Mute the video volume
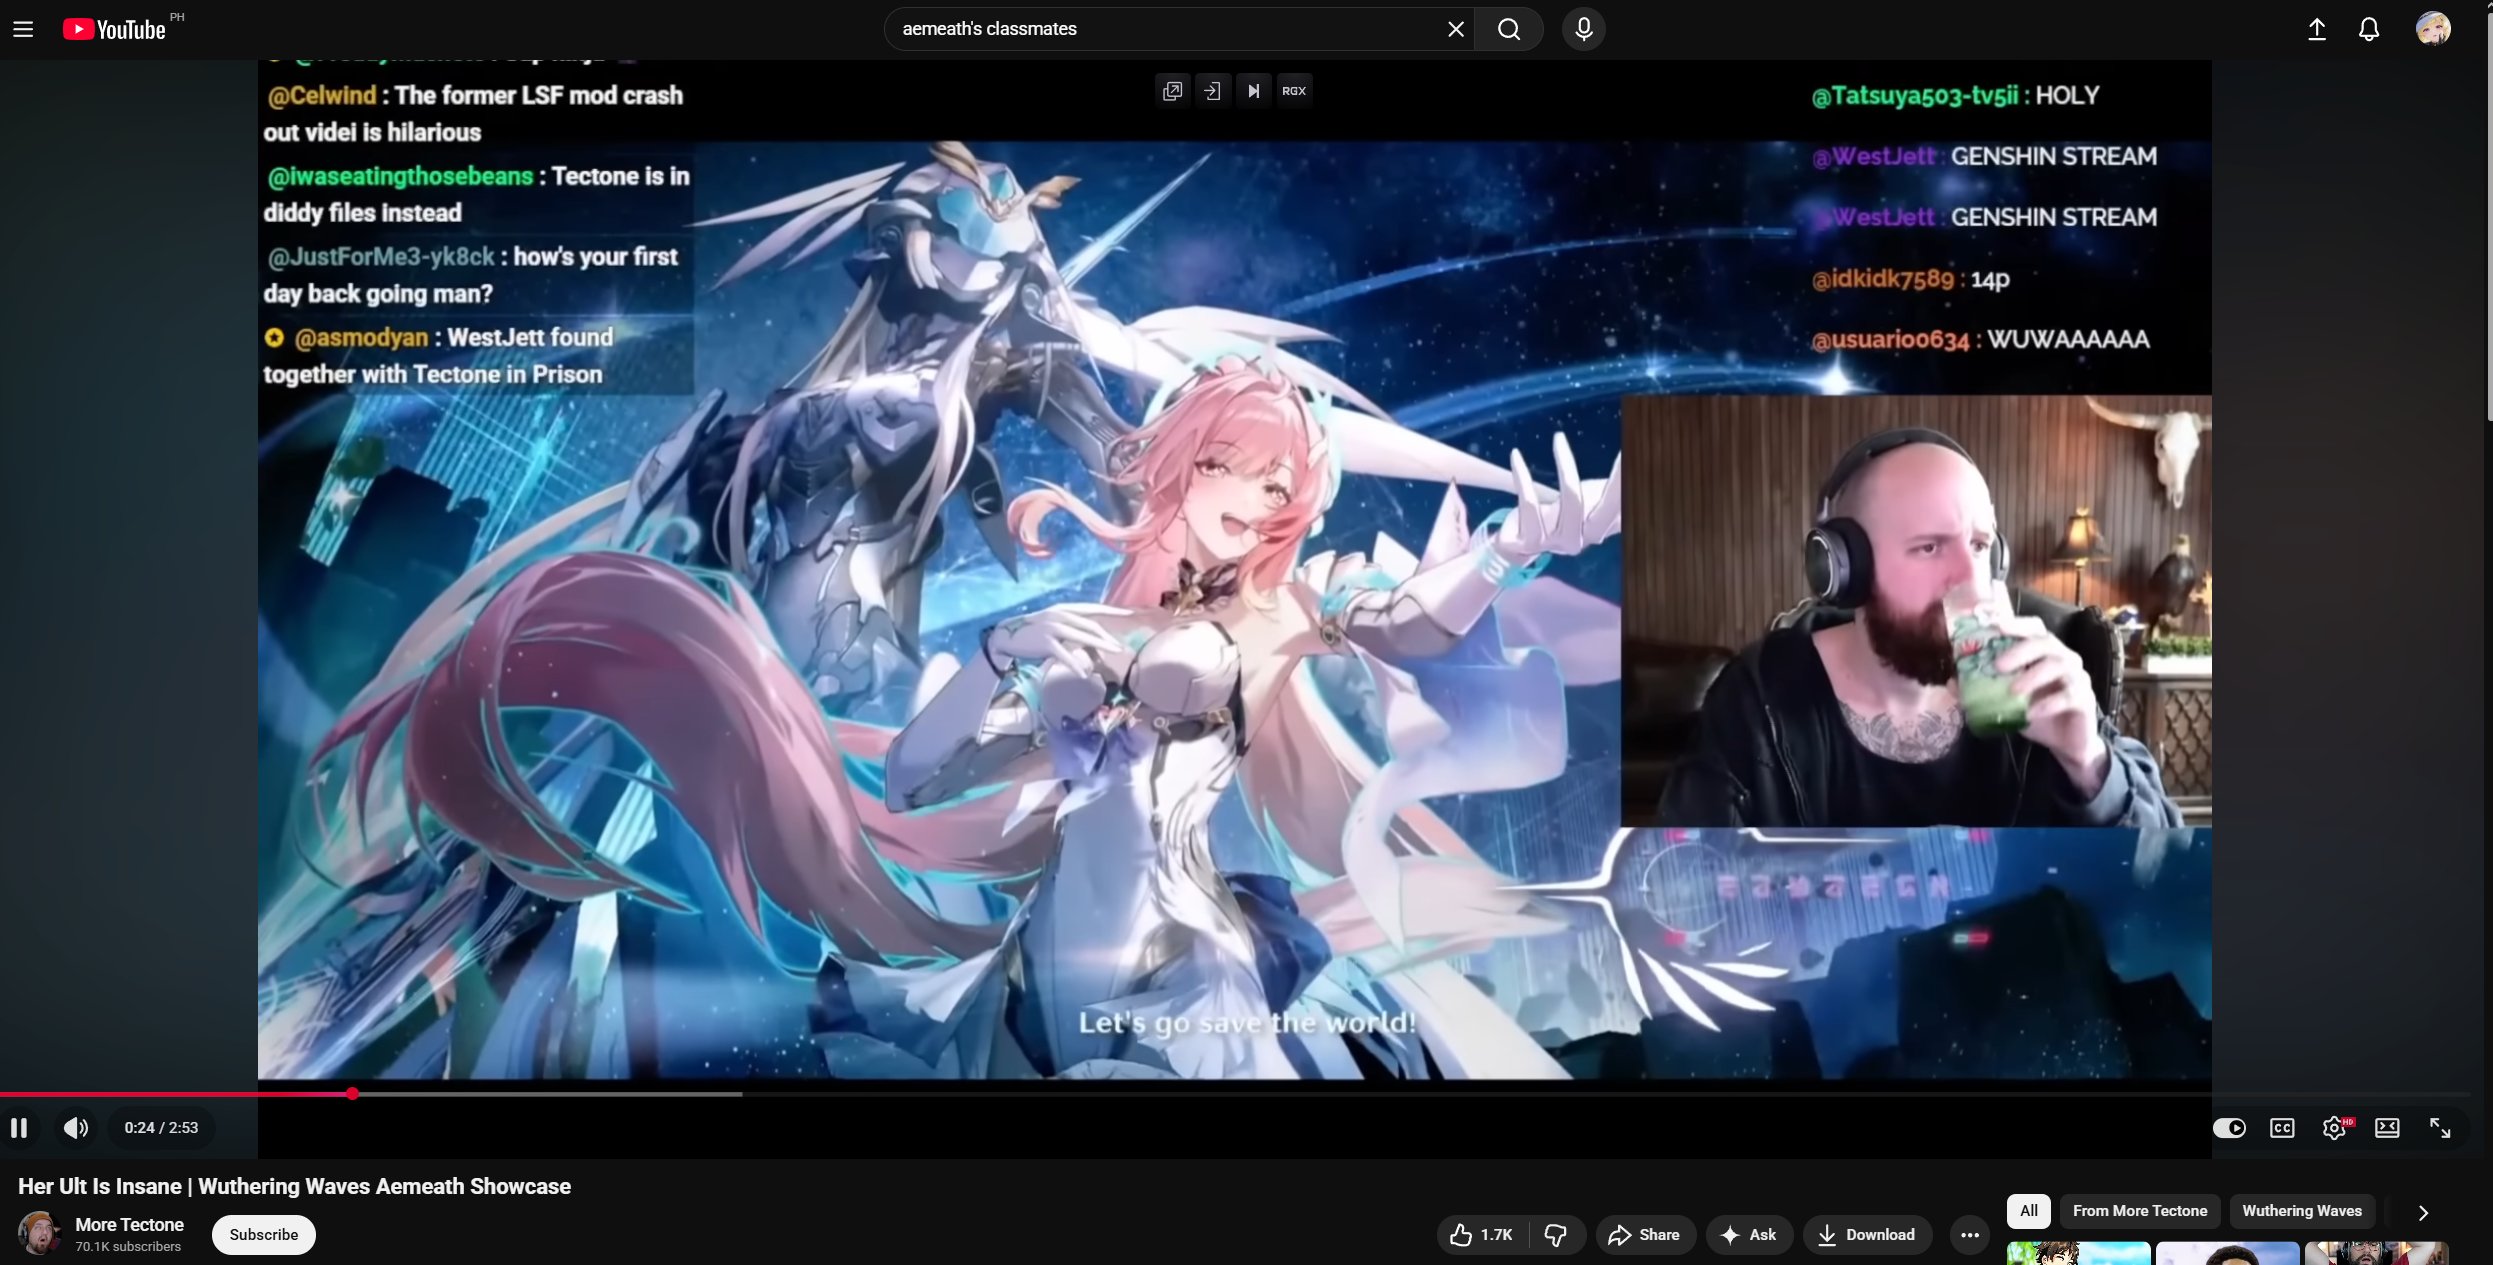The image size is (2493, 1265). pos(76,1128)
